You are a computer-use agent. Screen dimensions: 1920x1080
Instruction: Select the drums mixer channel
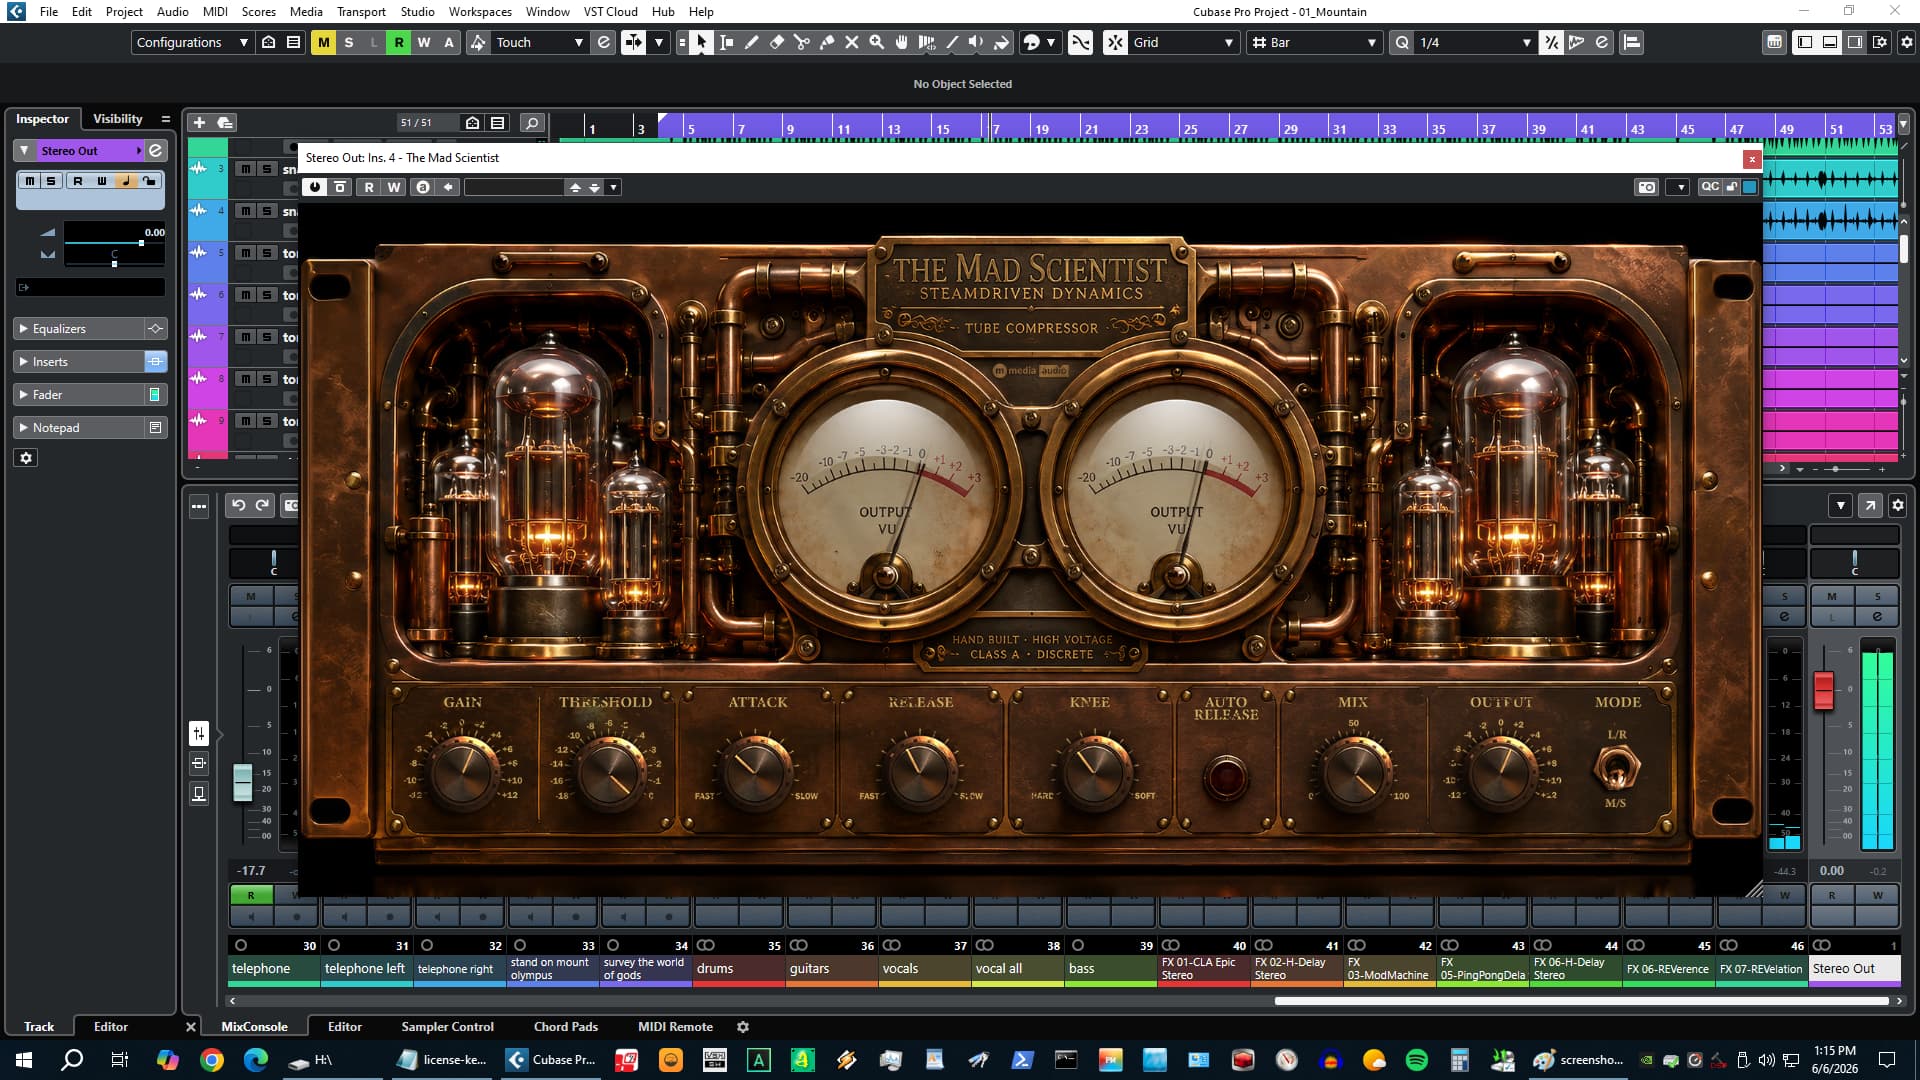[738, 968]
